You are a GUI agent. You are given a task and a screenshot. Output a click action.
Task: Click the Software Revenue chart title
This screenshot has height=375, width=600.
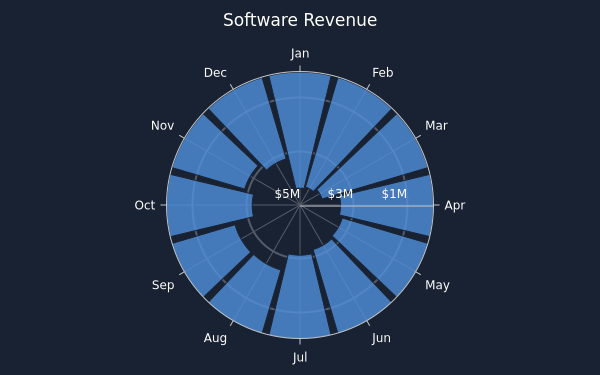[300, 20]
